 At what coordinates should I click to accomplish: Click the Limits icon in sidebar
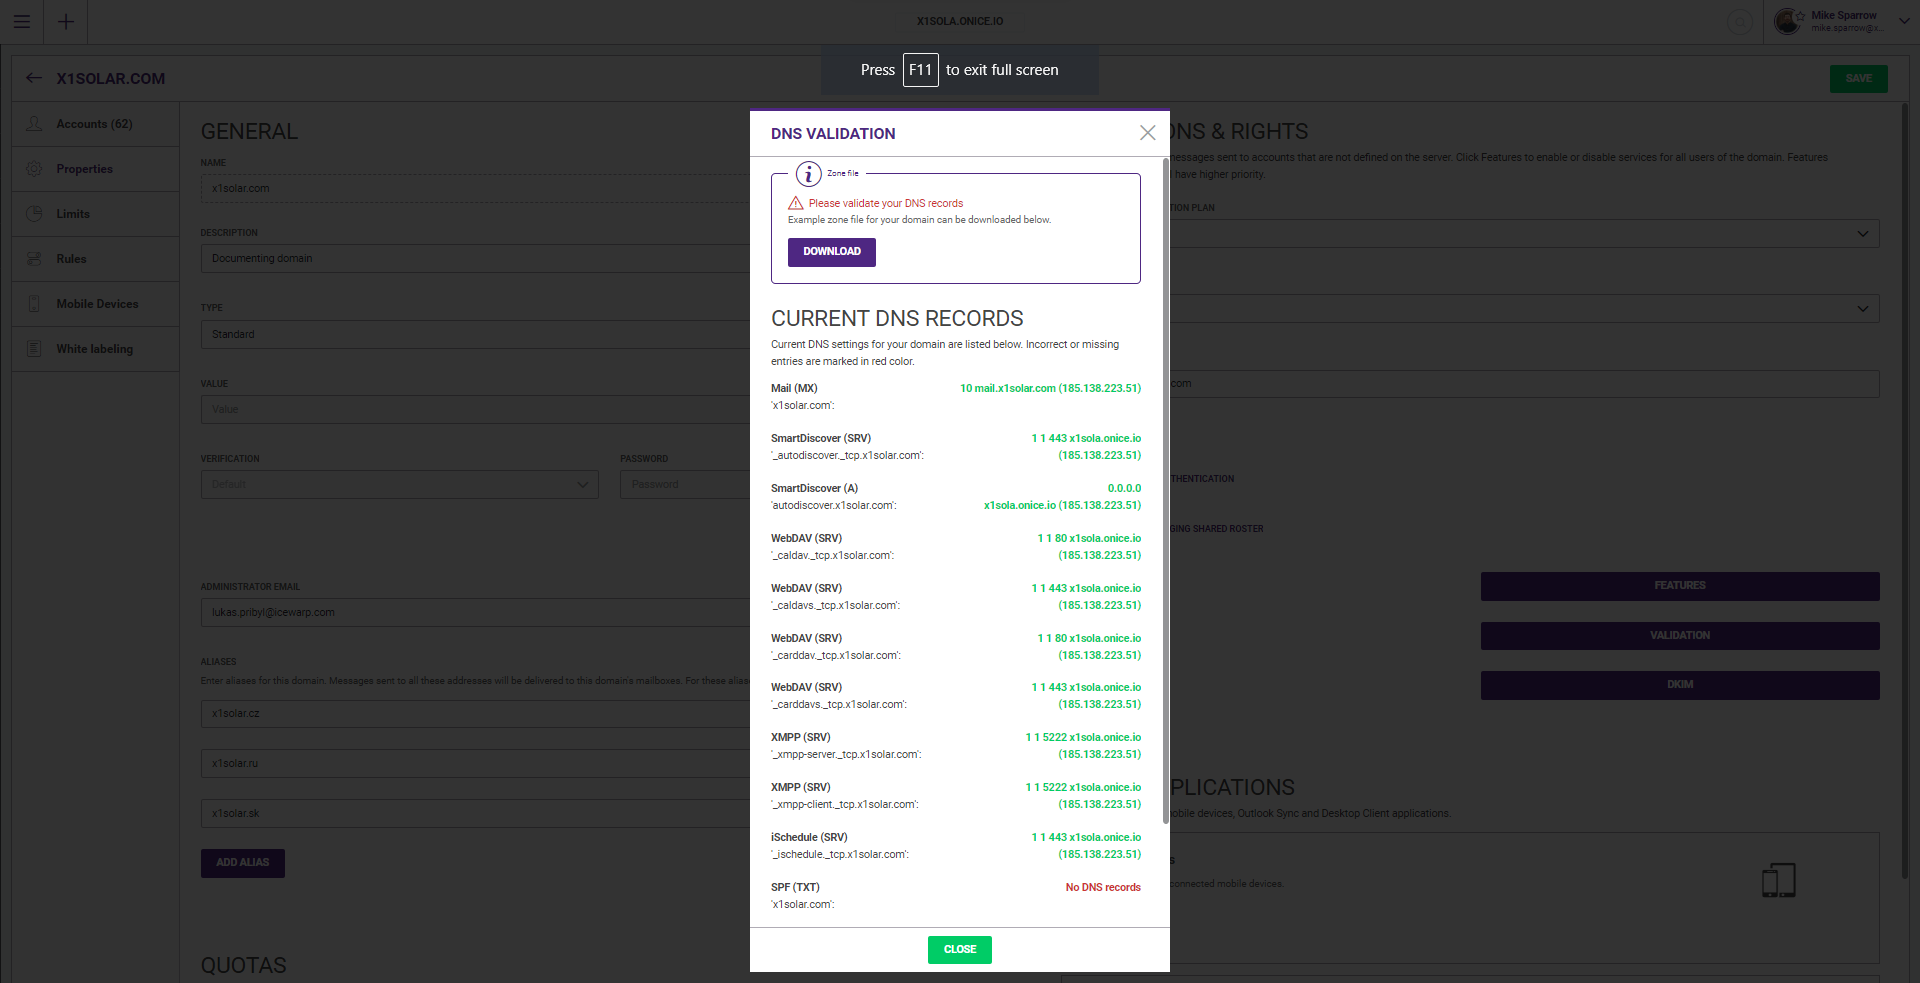tap(34, 214)
